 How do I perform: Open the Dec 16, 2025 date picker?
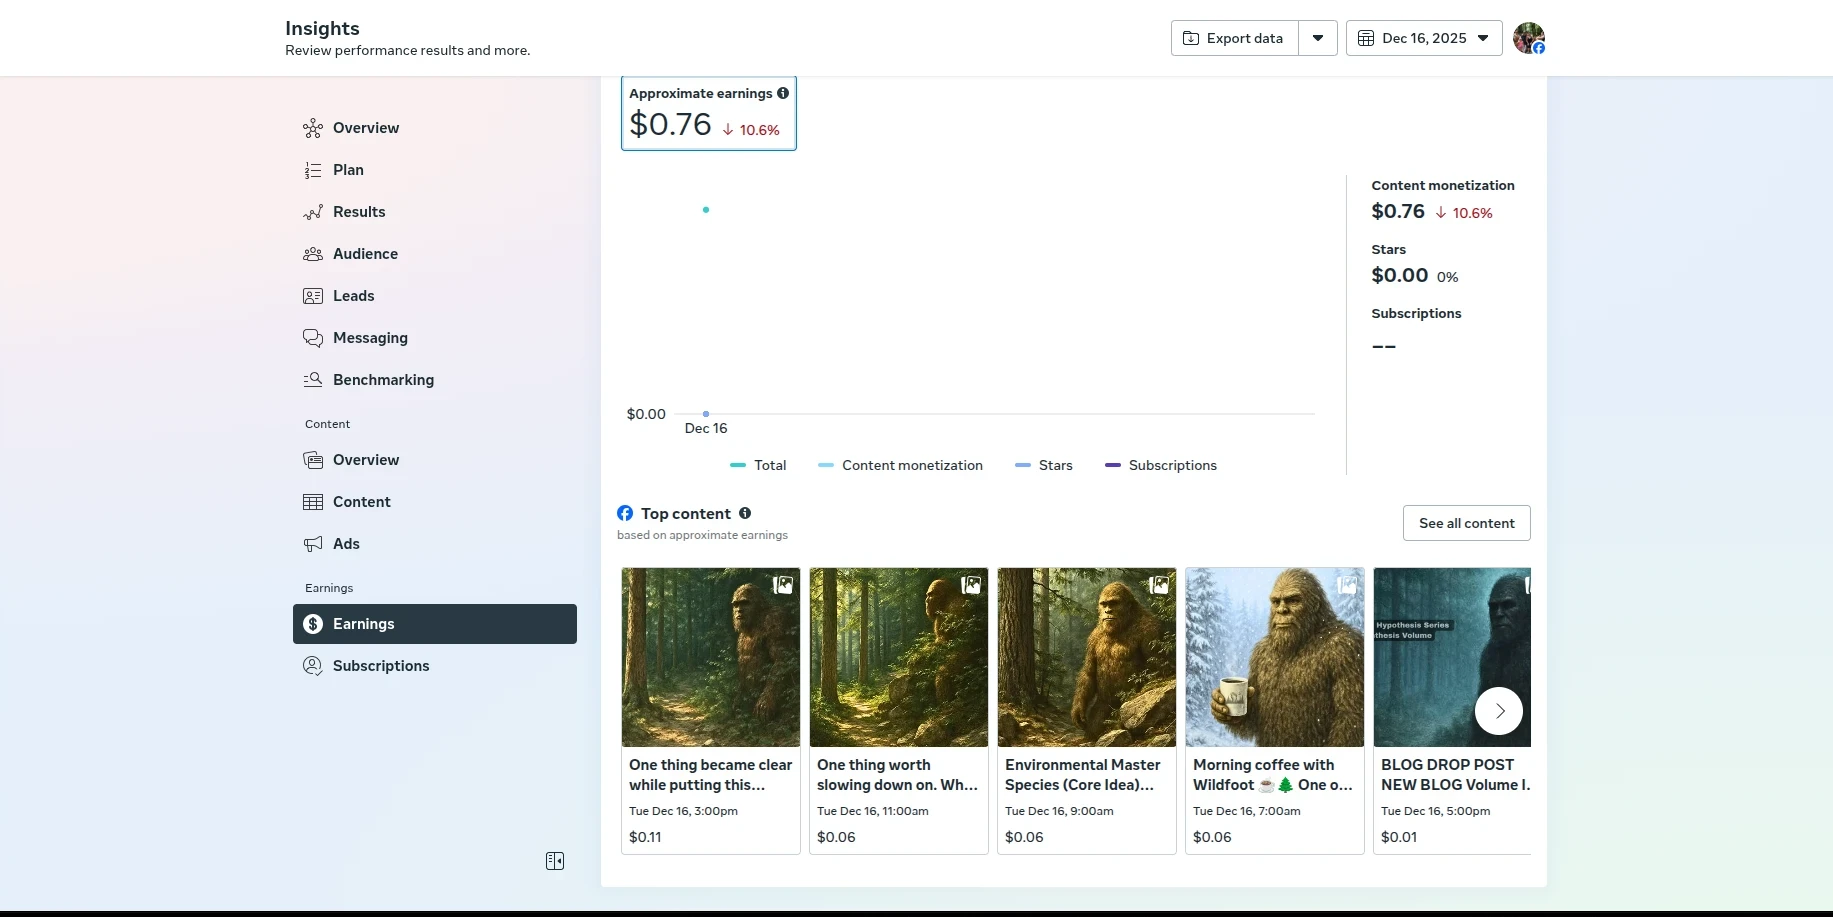click(1424, 38)
